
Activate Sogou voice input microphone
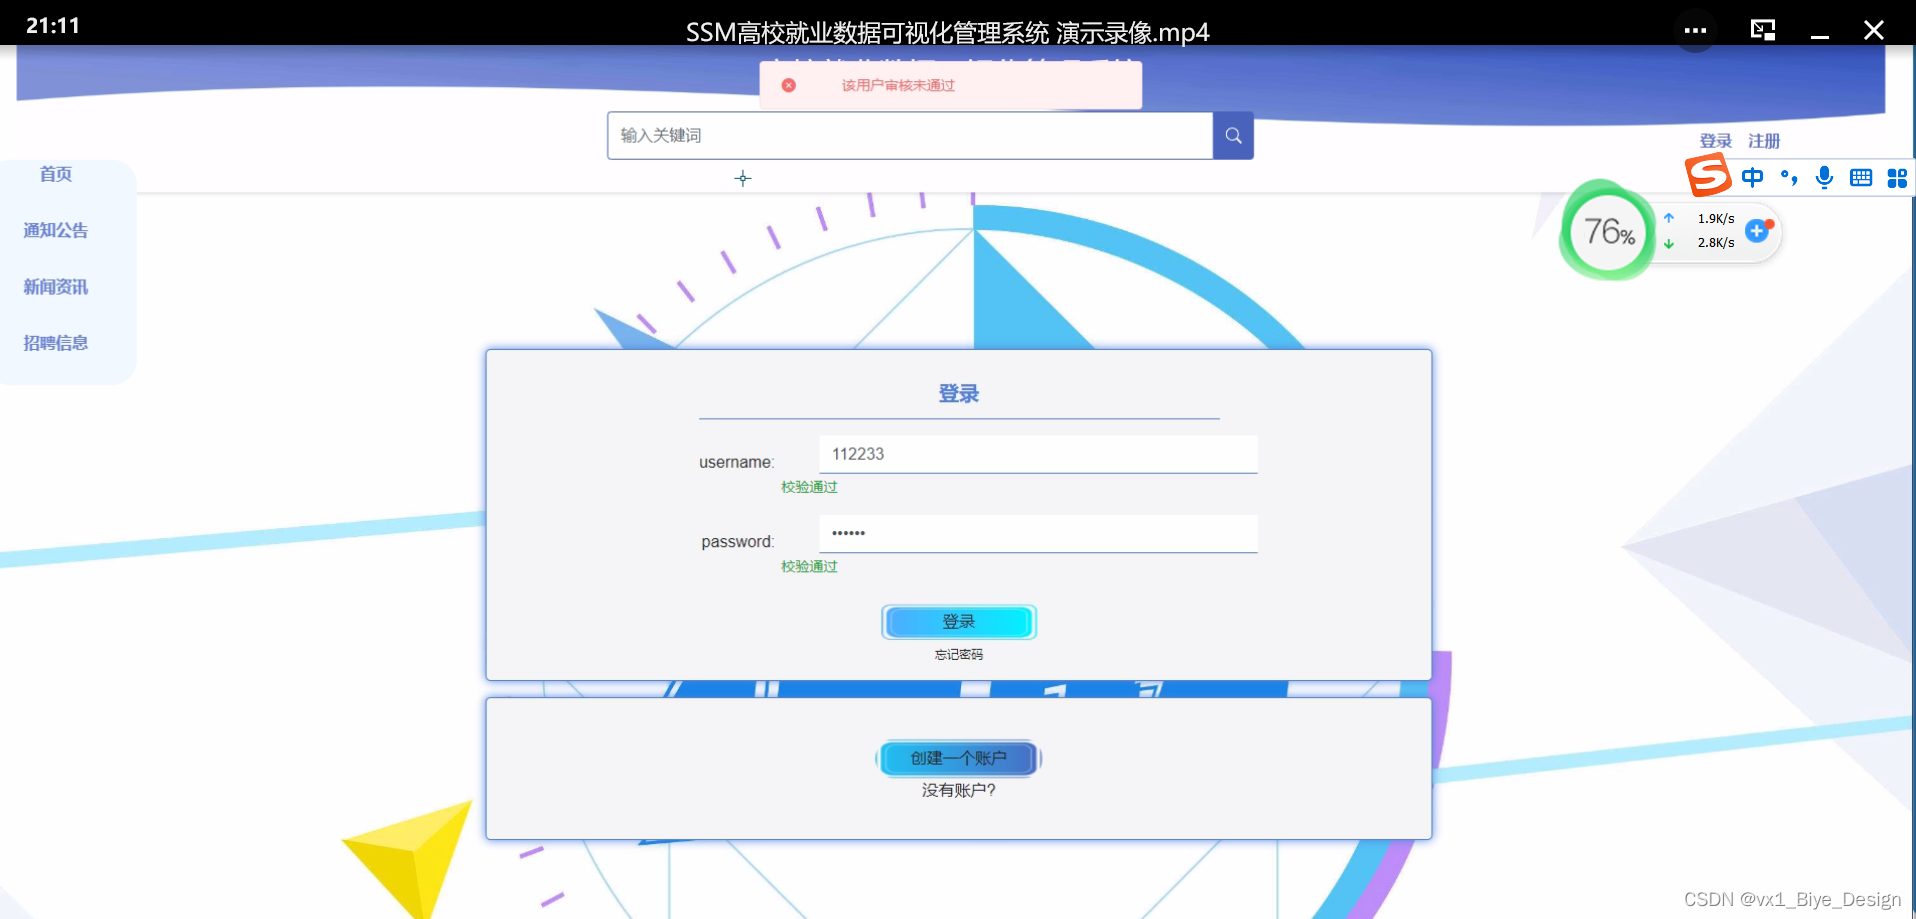pyautogui.click(x=1824, y=178)
